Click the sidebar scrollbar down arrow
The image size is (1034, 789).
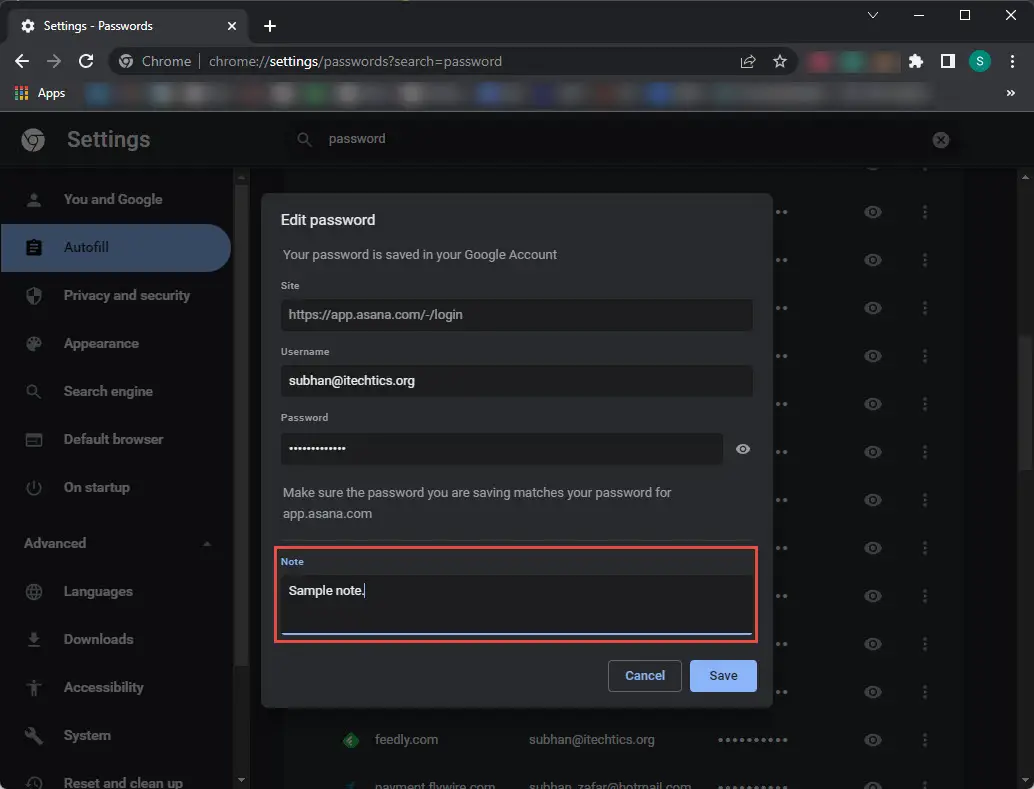(x=241, y=780)
